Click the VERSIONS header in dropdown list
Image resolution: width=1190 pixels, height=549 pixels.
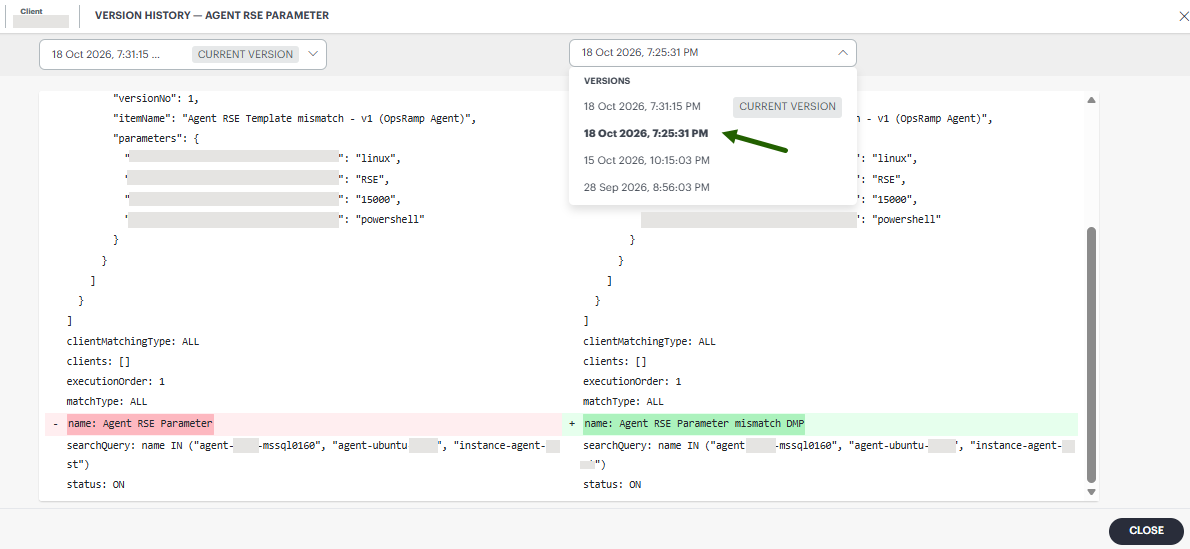[606, 80]
